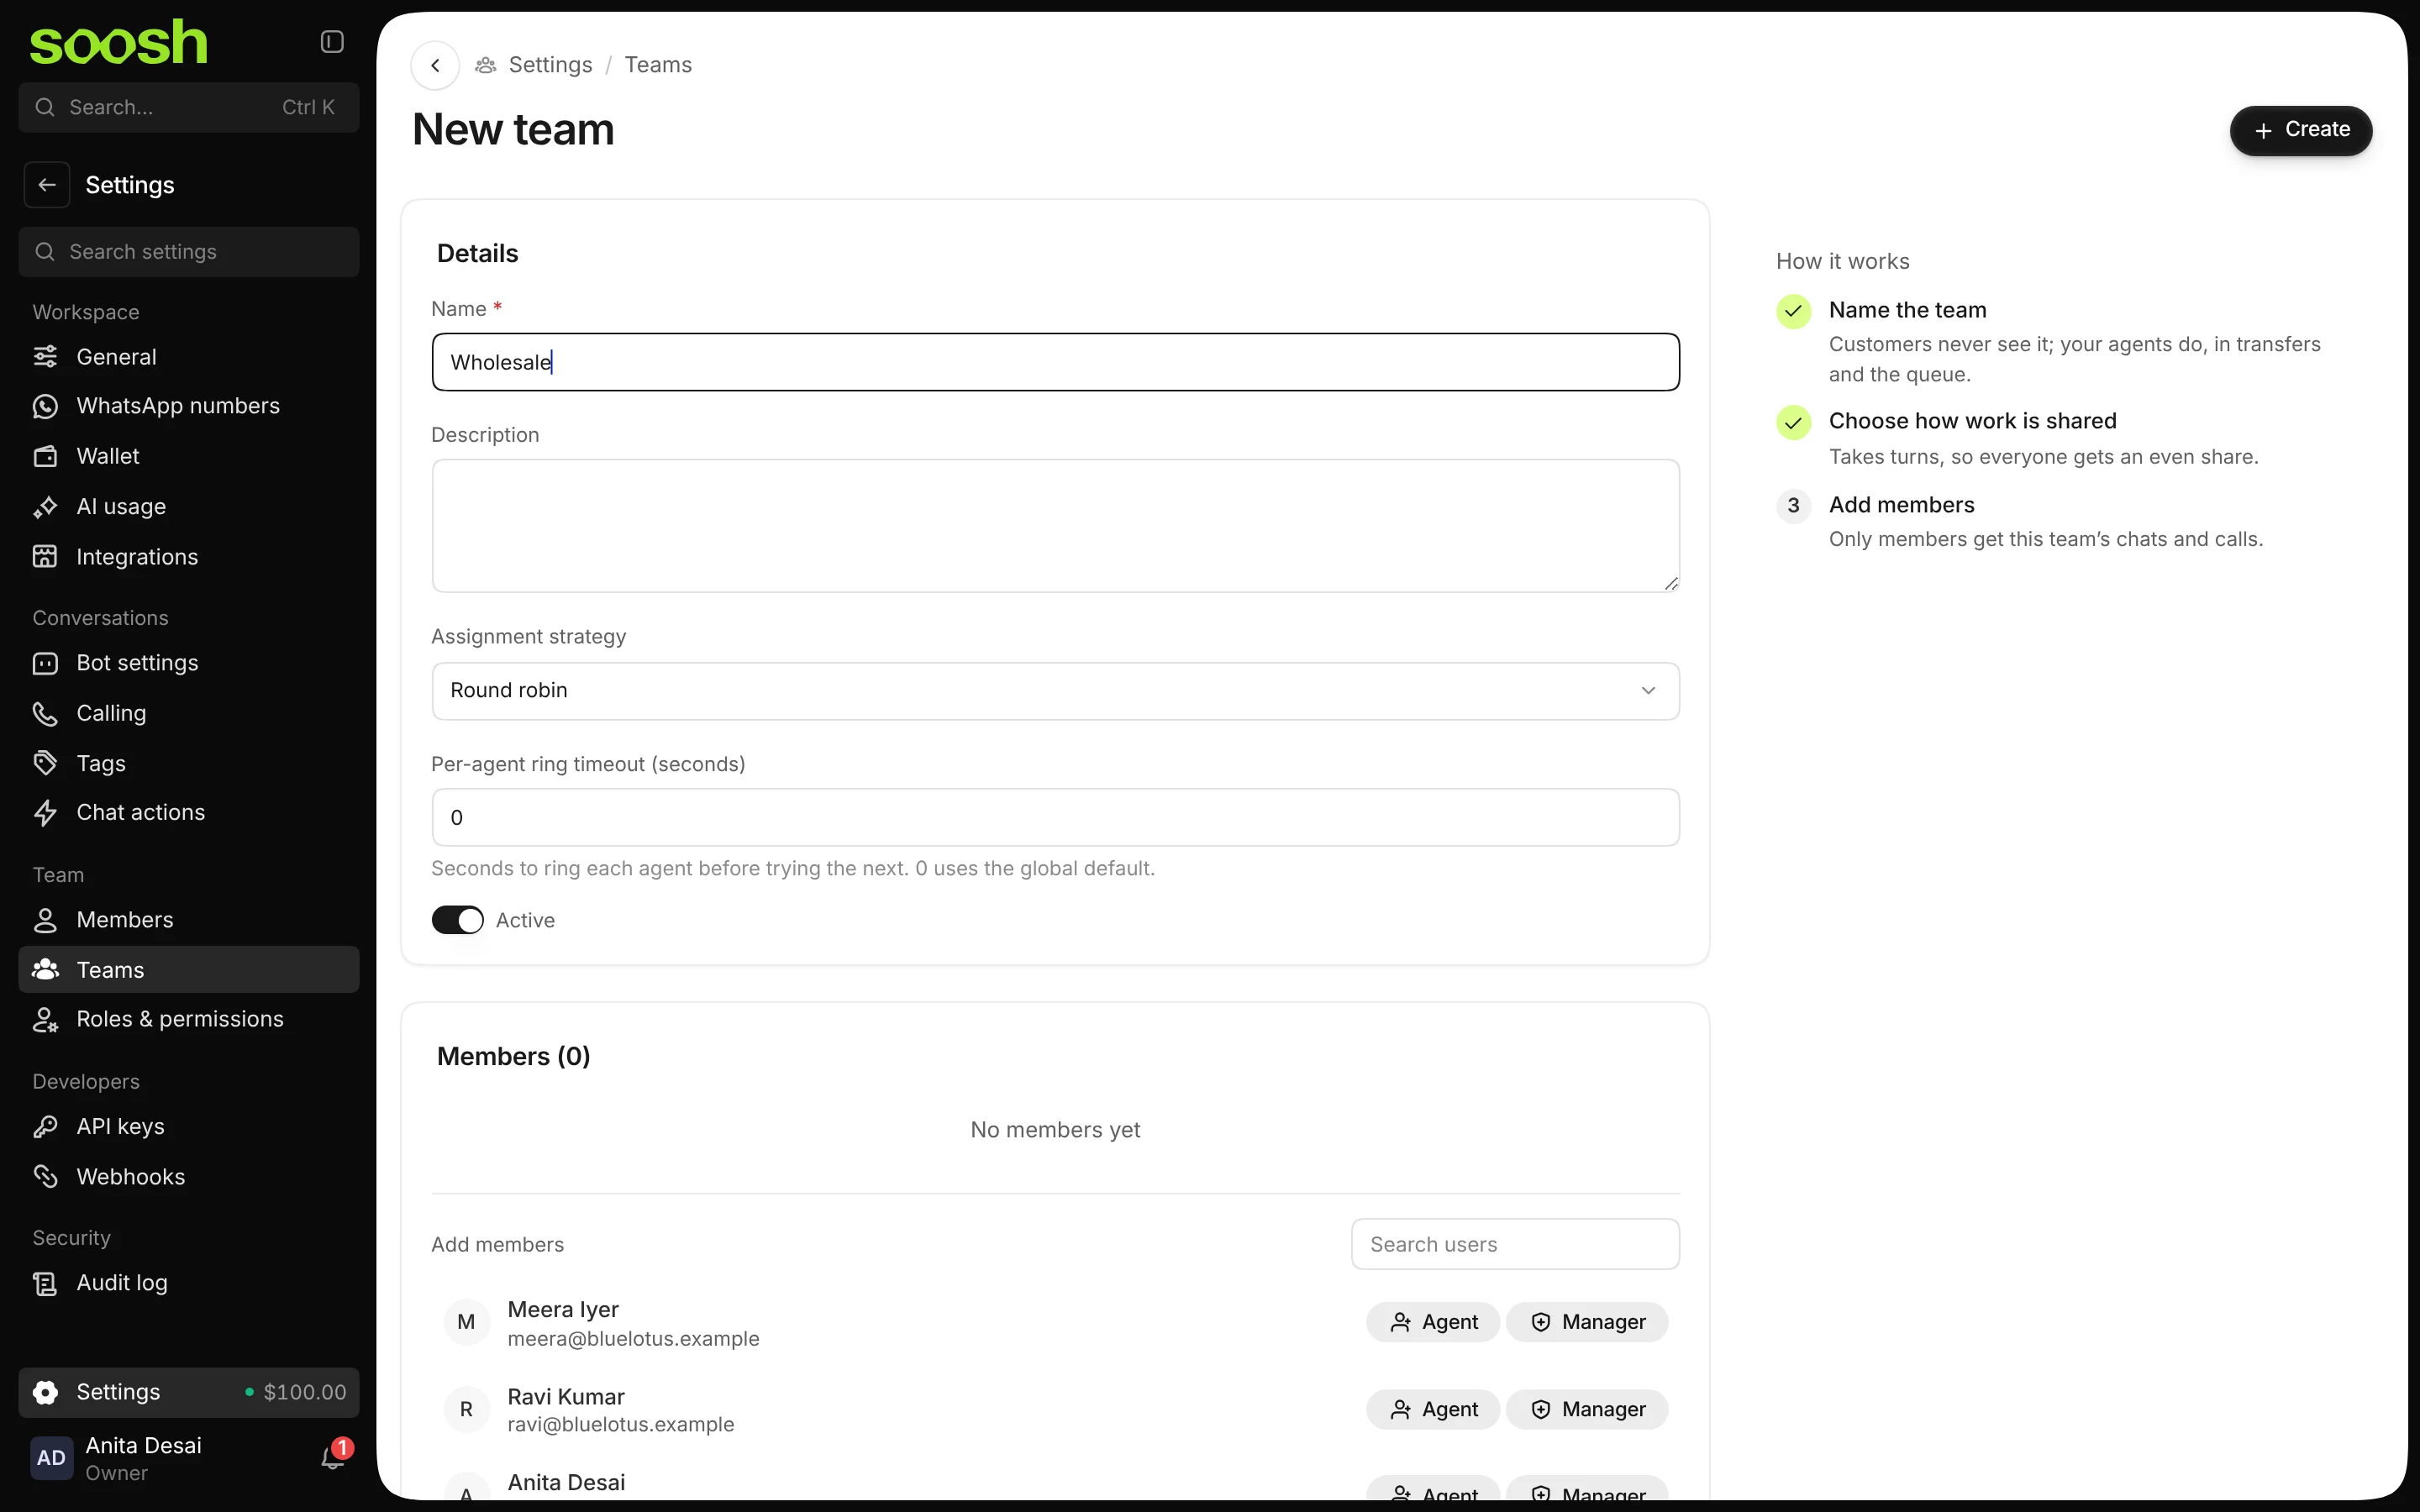Go to Settings item with wallet balance

pos(189,1392)
